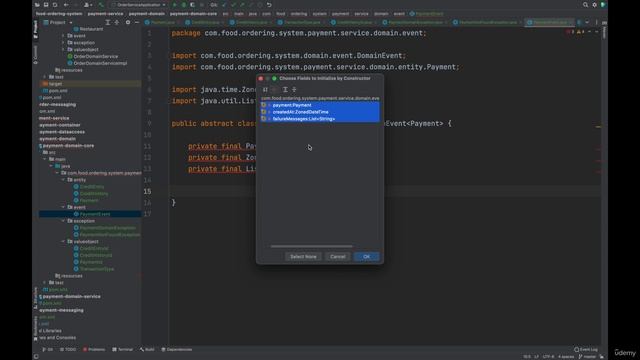Open the run configuration dropdown
Viewport: 640px width, 360px height.
click(139, 5)
